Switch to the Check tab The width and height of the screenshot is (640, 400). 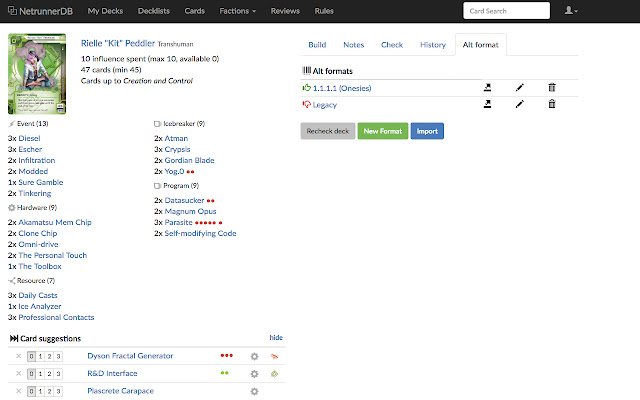pos(392,45)
